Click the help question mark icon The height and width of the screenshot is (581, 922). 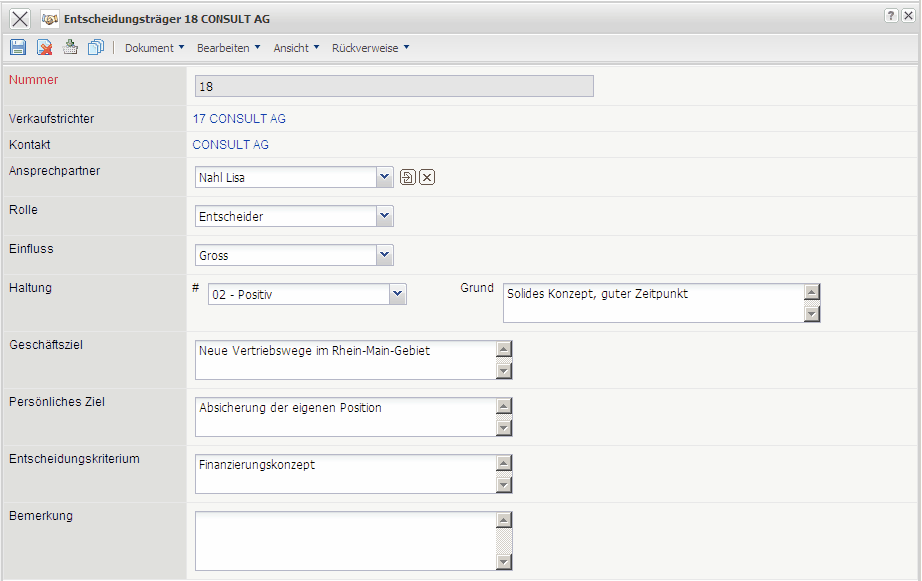coord(890,17)
